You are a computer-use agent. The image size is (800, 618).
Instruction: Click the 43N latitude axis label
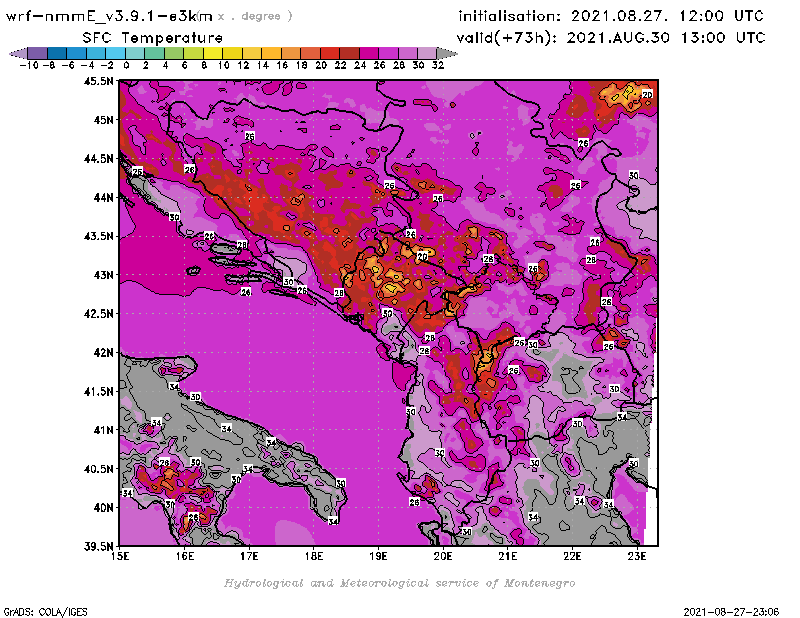click(x=103, y=275)
